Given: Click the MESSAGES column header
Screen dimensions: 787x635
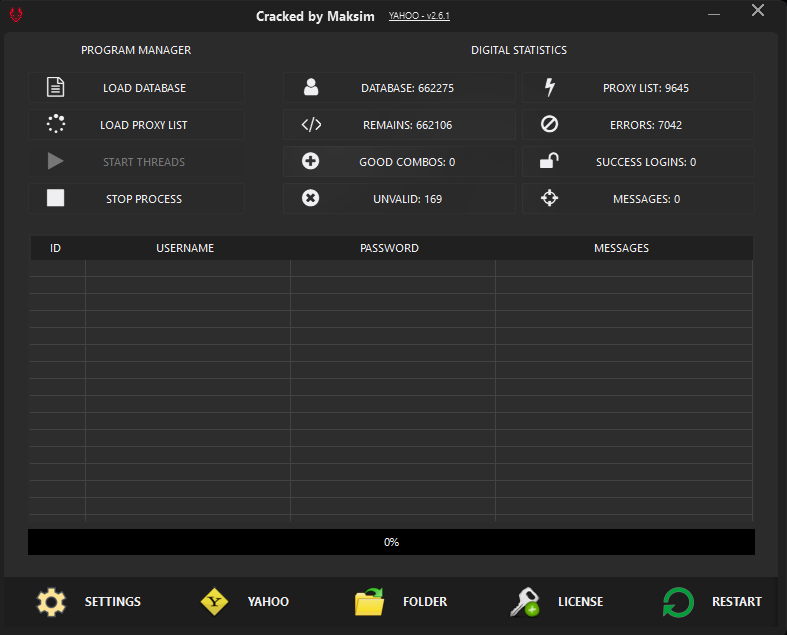Looking at the screenshot, I should [621, 248].
